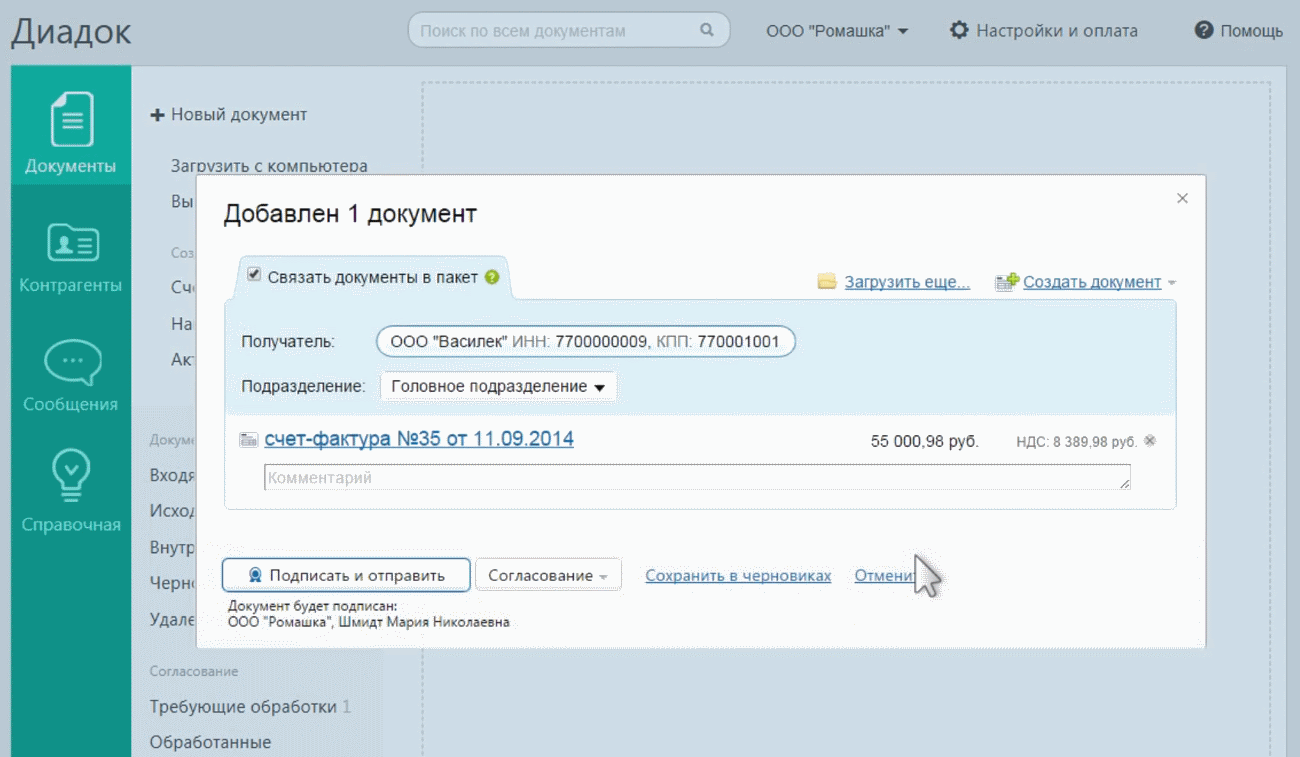
Task: Select Загрузить с компьютера option
Action: point(269,166)
